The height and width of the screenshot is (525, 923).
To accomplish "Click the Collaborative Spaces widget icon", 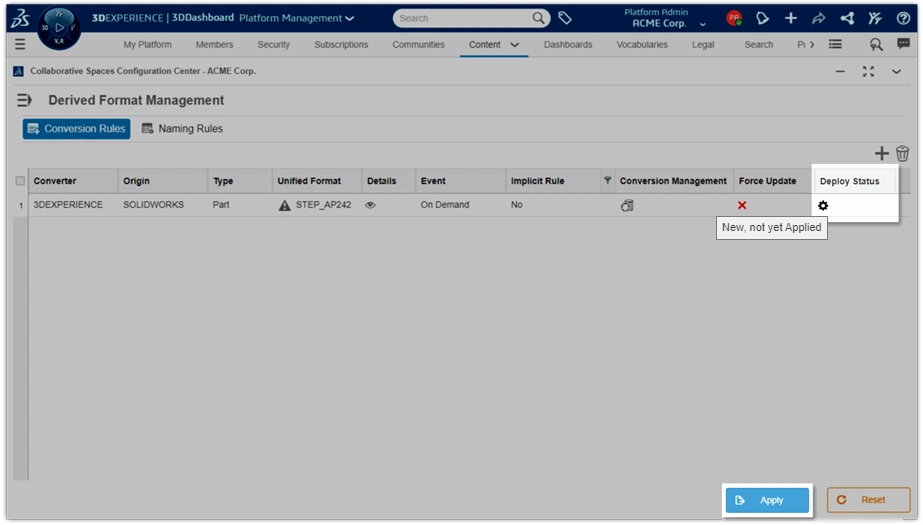I will coord(18,71).
